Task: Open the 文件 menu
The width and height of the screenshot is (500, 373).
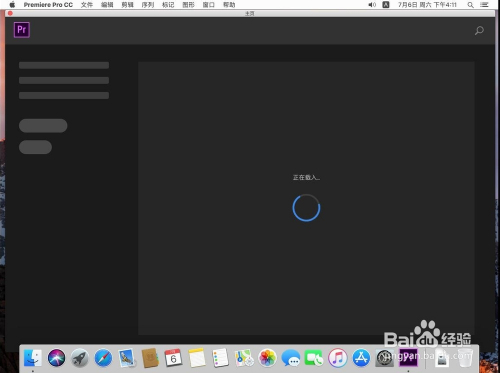Action: (x=87, y=5)
